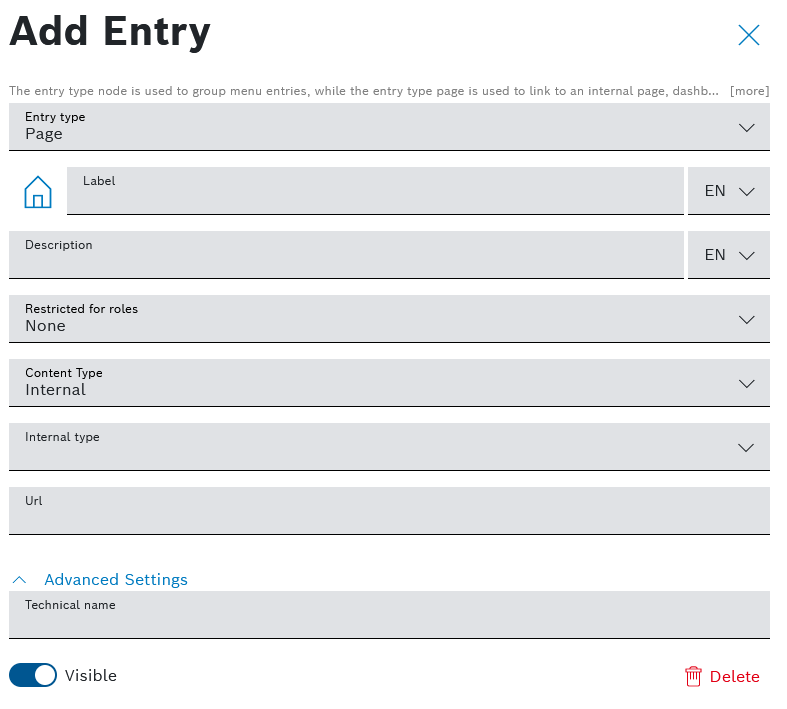Click the red trash can icon
Image resolution: width=787 pixels, height=709 pixels.
(693, 677)
